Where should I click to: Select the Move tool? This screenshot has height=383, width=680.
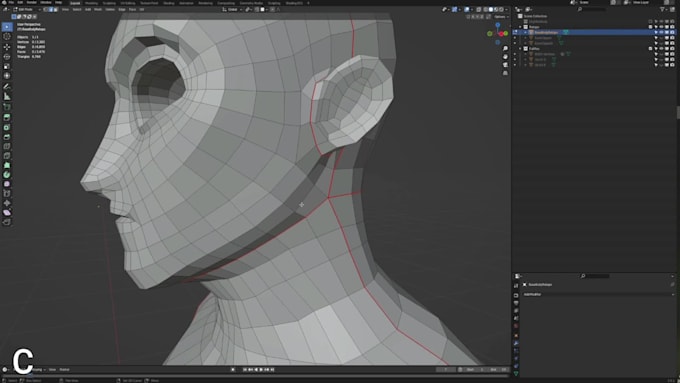tap(7, 47)
